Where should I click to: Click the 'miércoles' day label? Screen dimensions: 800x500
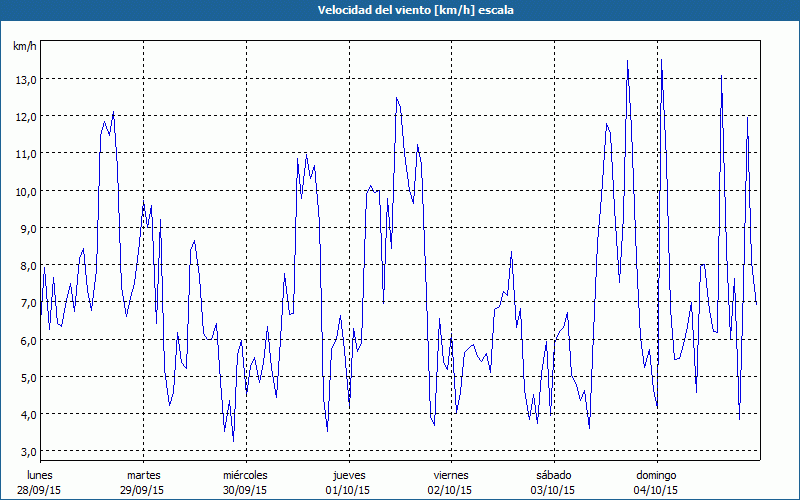pos(245,475)
